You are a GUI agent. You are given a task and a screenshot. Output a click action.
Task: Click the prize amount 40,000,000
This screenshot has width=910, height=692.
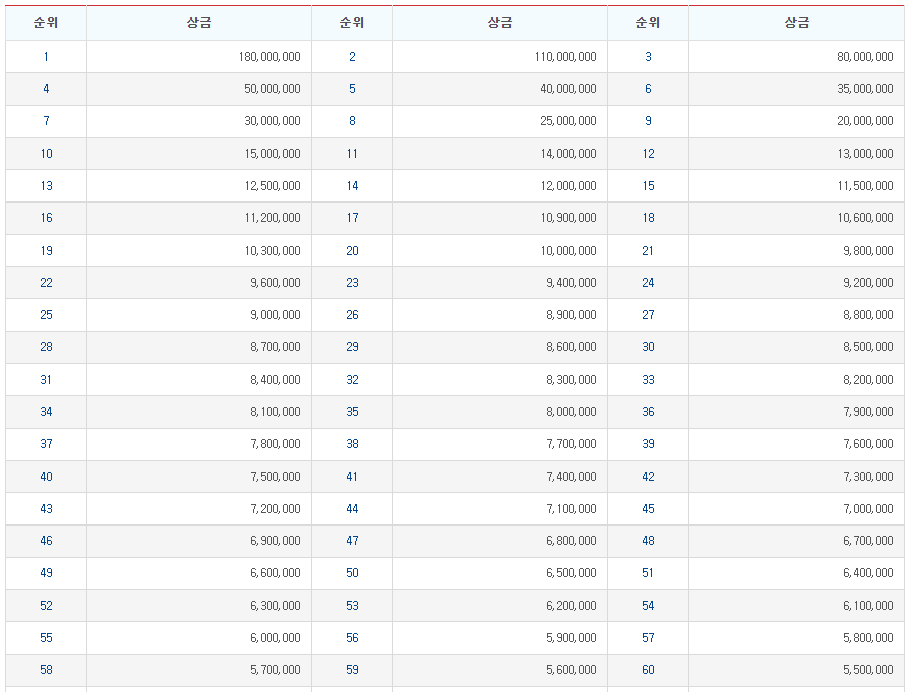[x=568, y=89]
